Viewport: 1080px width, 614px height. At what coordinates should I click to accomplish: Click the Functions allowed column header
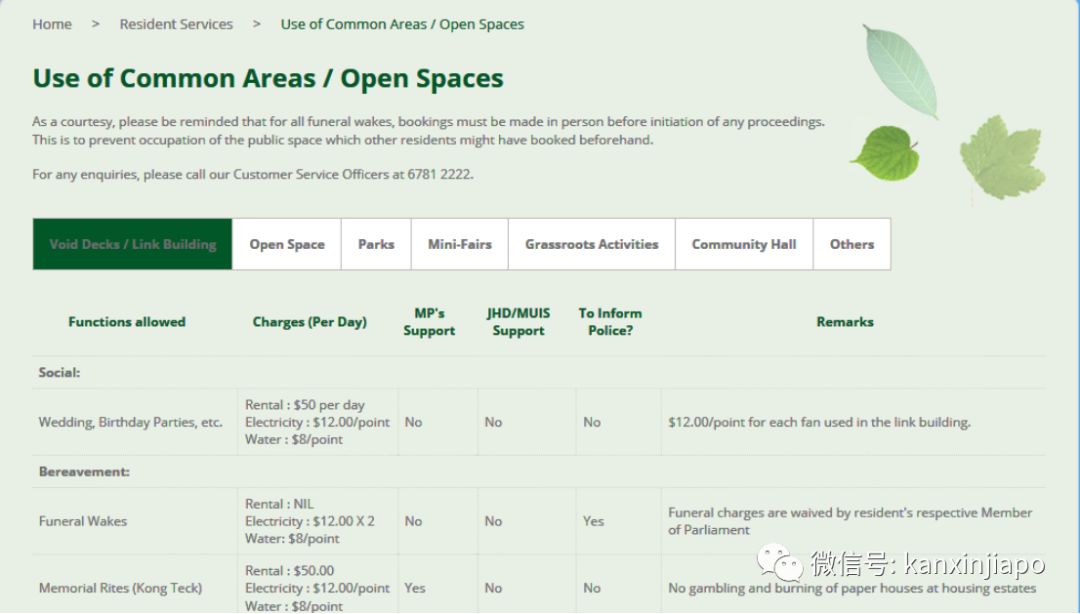point(127,322)
